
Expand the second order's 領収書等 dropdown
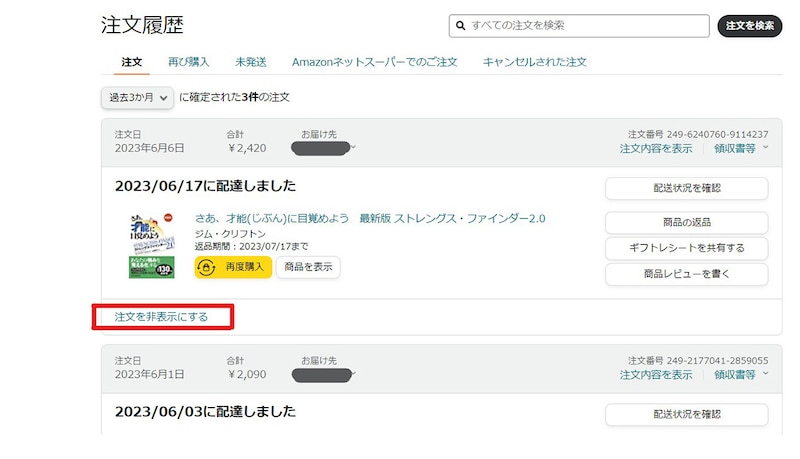(741, 375)
